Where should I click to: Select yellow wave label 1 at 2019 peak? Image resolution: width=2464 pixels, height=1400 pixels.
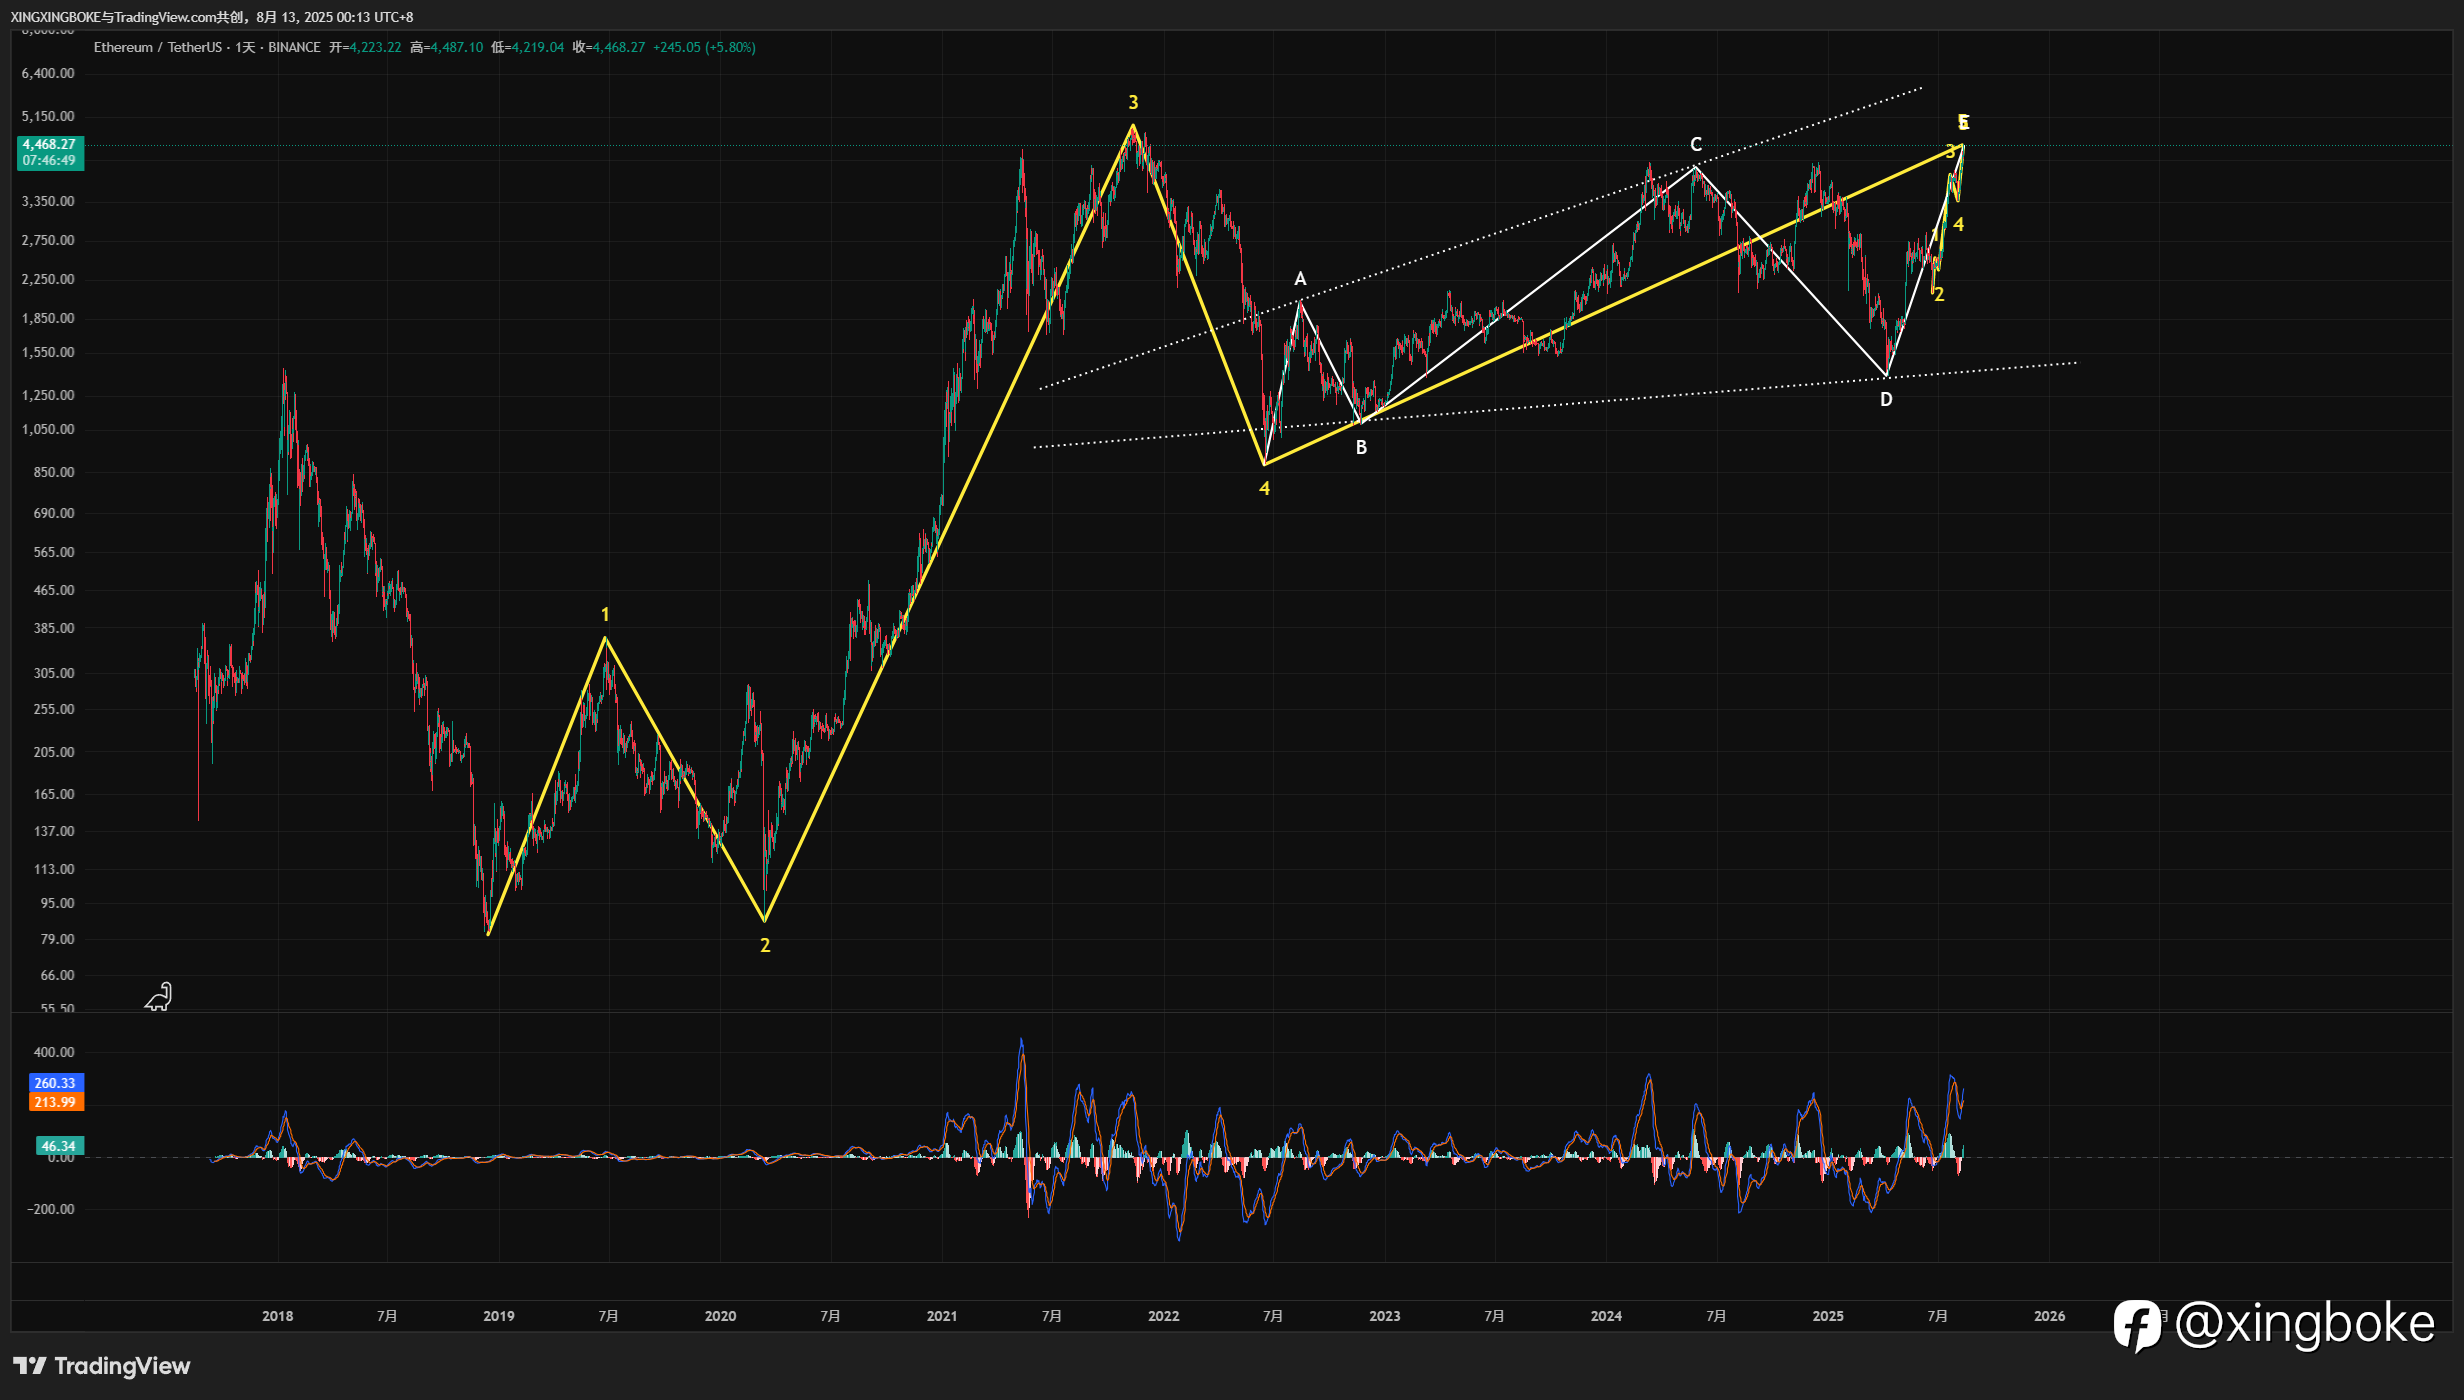click(x=605, y=615)
